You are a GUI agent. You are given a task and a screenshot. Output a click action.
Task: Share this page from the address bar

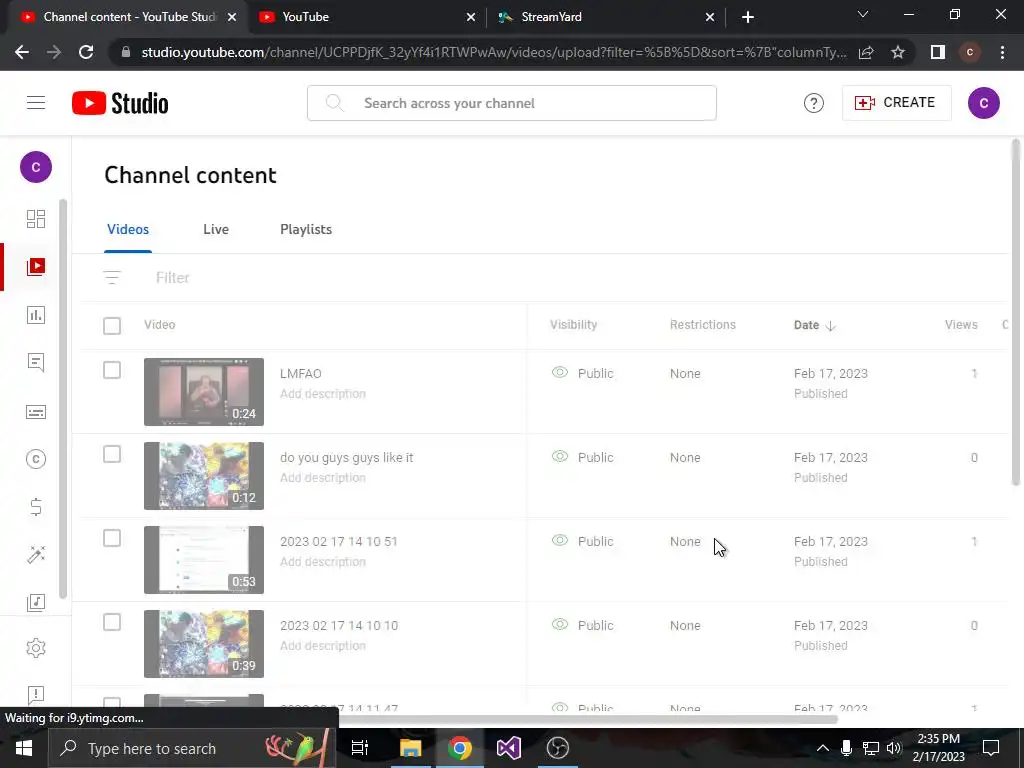[x=866, y=52]
